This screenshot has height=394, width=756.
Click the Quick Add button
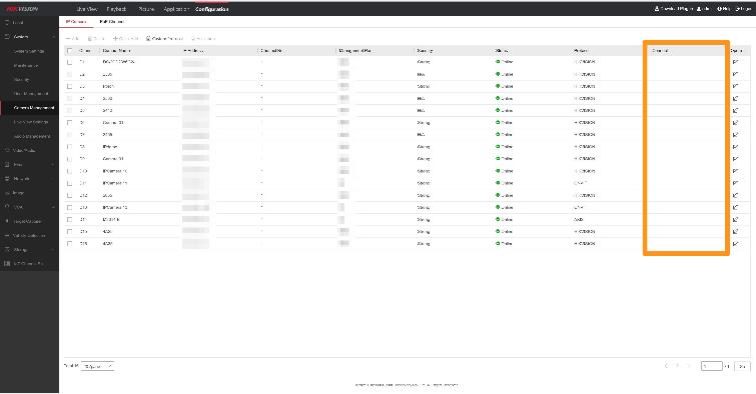coord(126,38)
